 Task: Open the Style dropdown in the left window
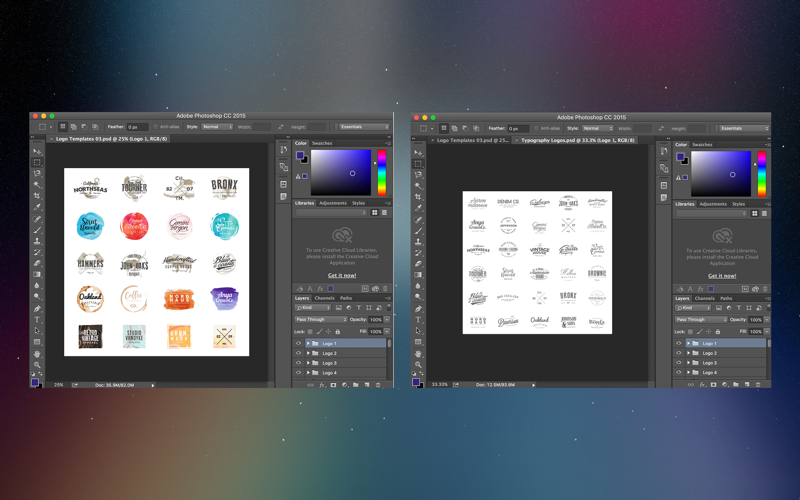(x=217, y=127)
